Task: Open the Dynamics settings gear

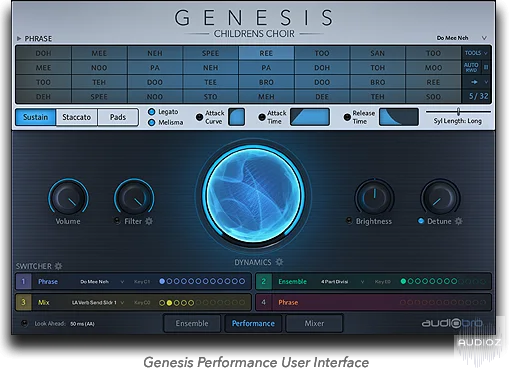Action: click(279, 262)
